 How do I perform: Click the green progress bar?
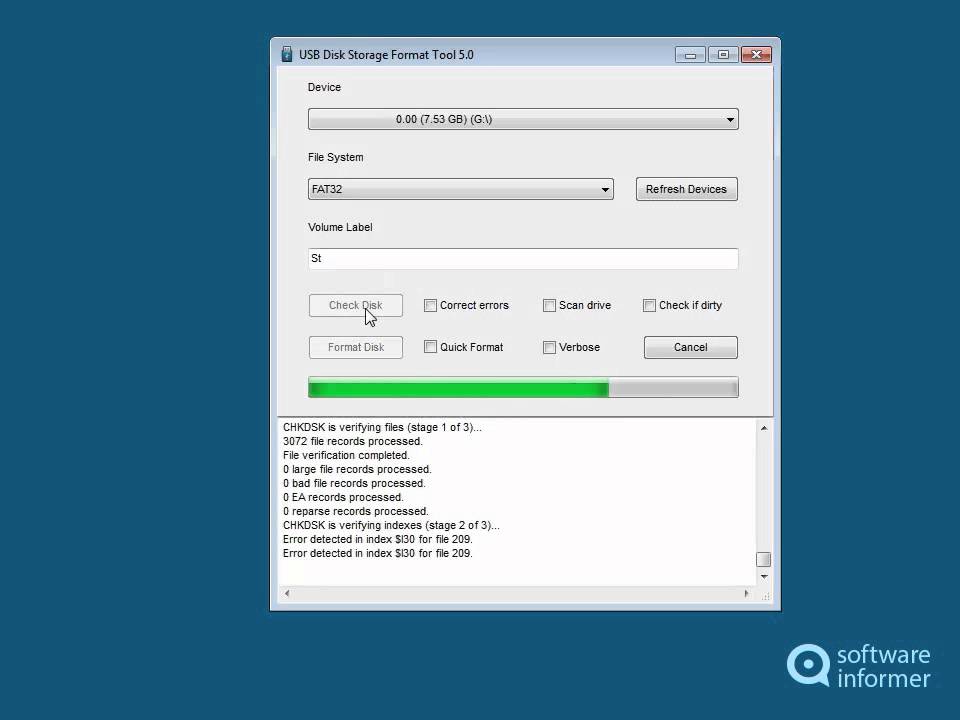tap(523, 388)
